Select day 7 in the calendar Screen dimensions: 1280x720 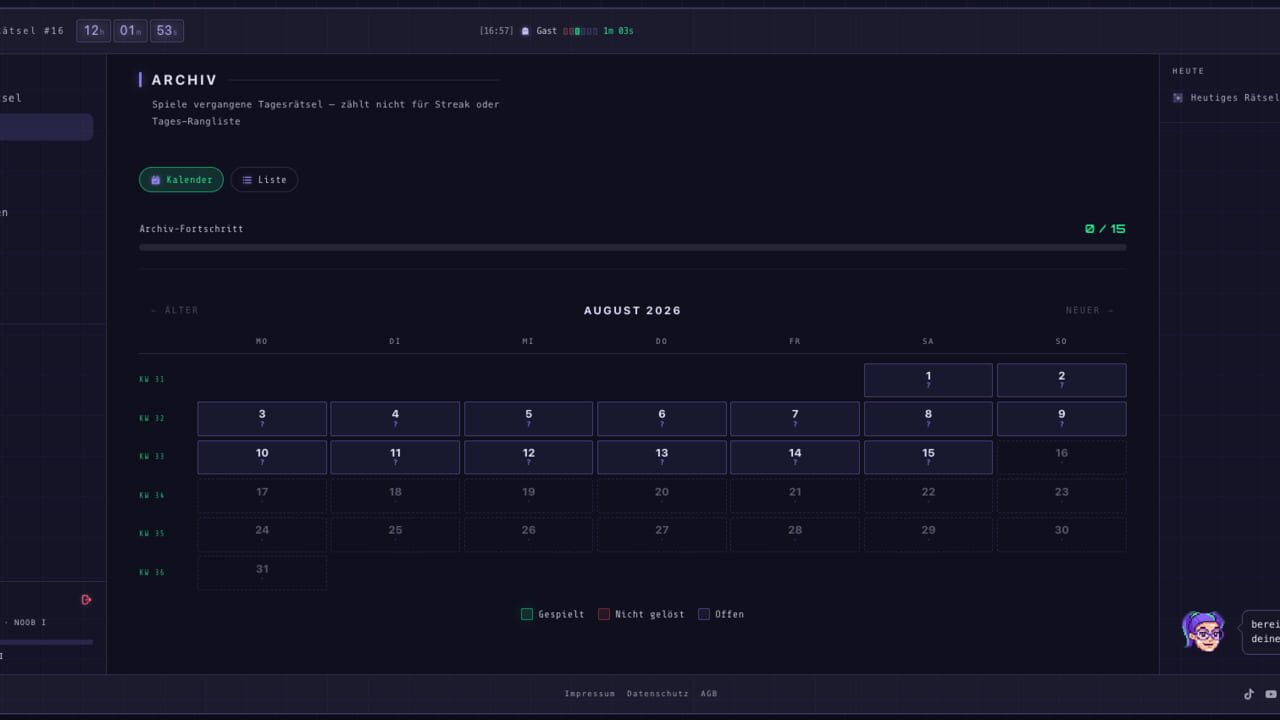pos(795,419)
